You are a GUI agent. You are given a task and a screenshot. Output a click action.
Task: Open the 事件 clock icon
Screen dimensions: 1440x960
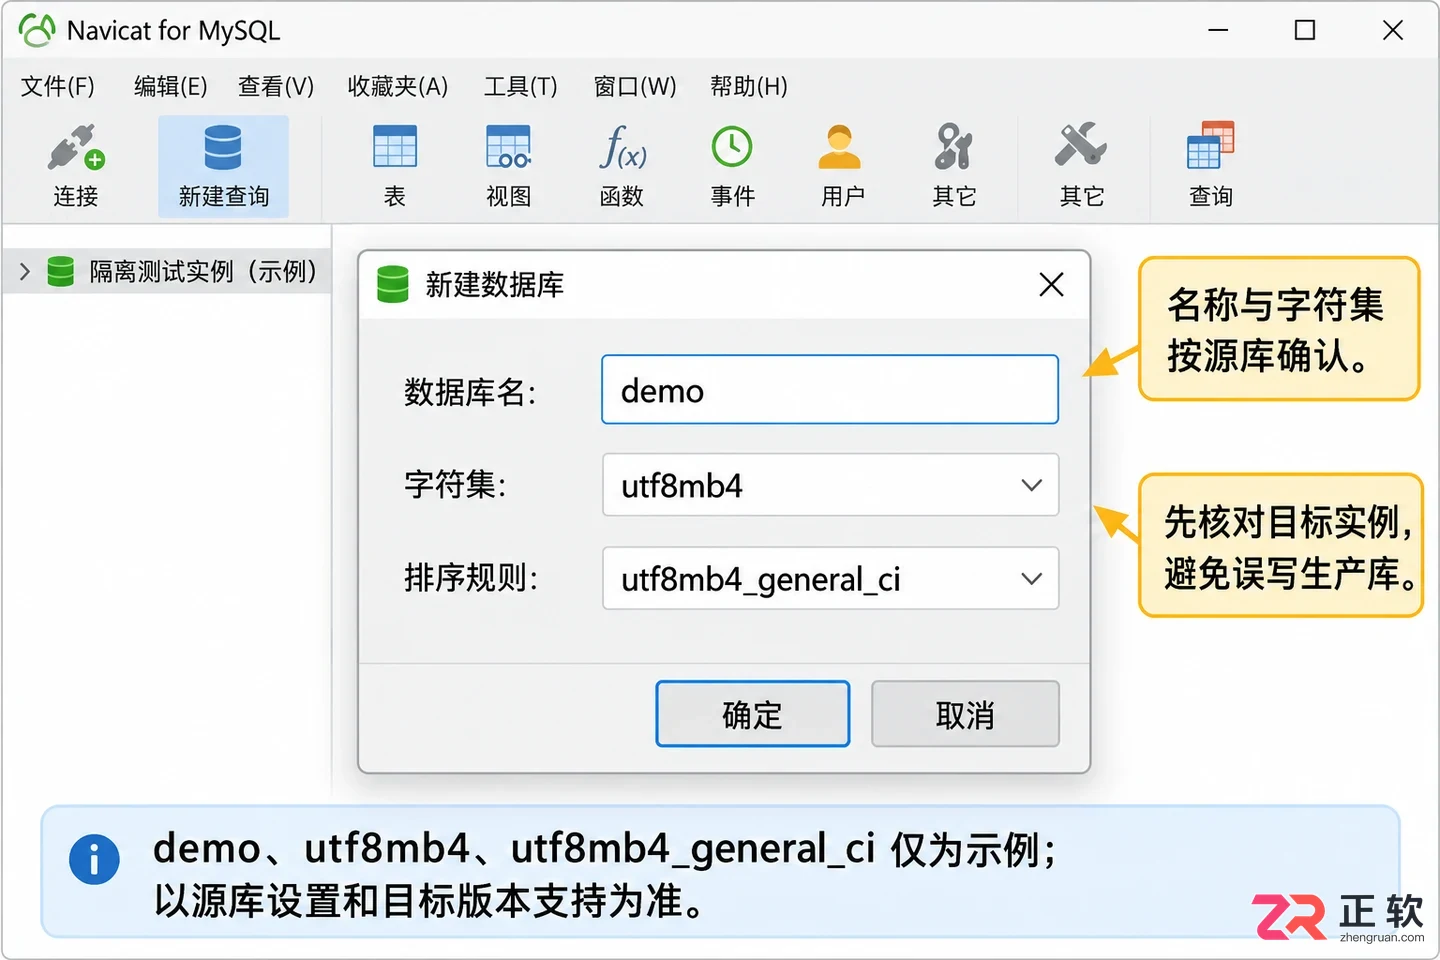point(732,146)
